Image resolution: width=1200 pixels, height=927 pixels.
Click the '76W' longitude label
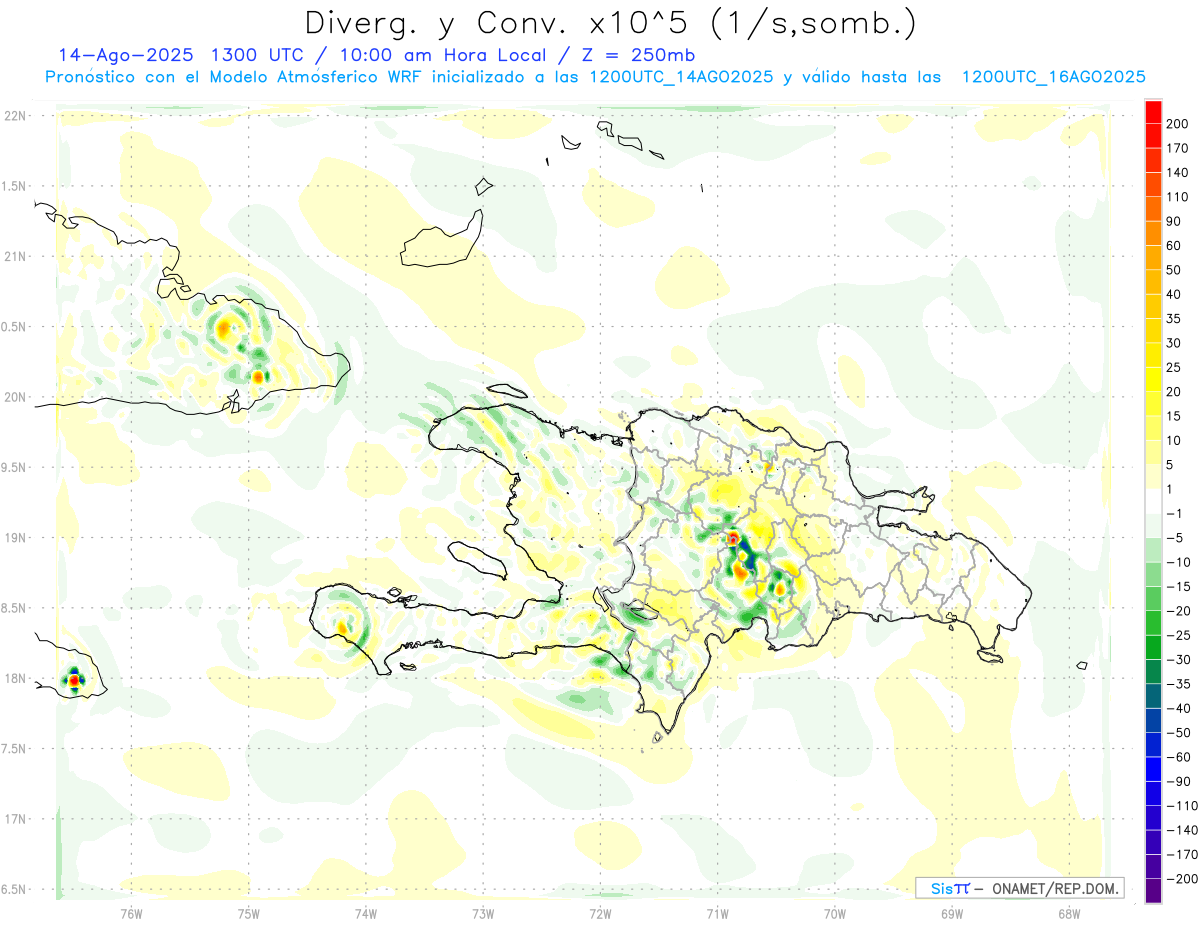[131, 913]
